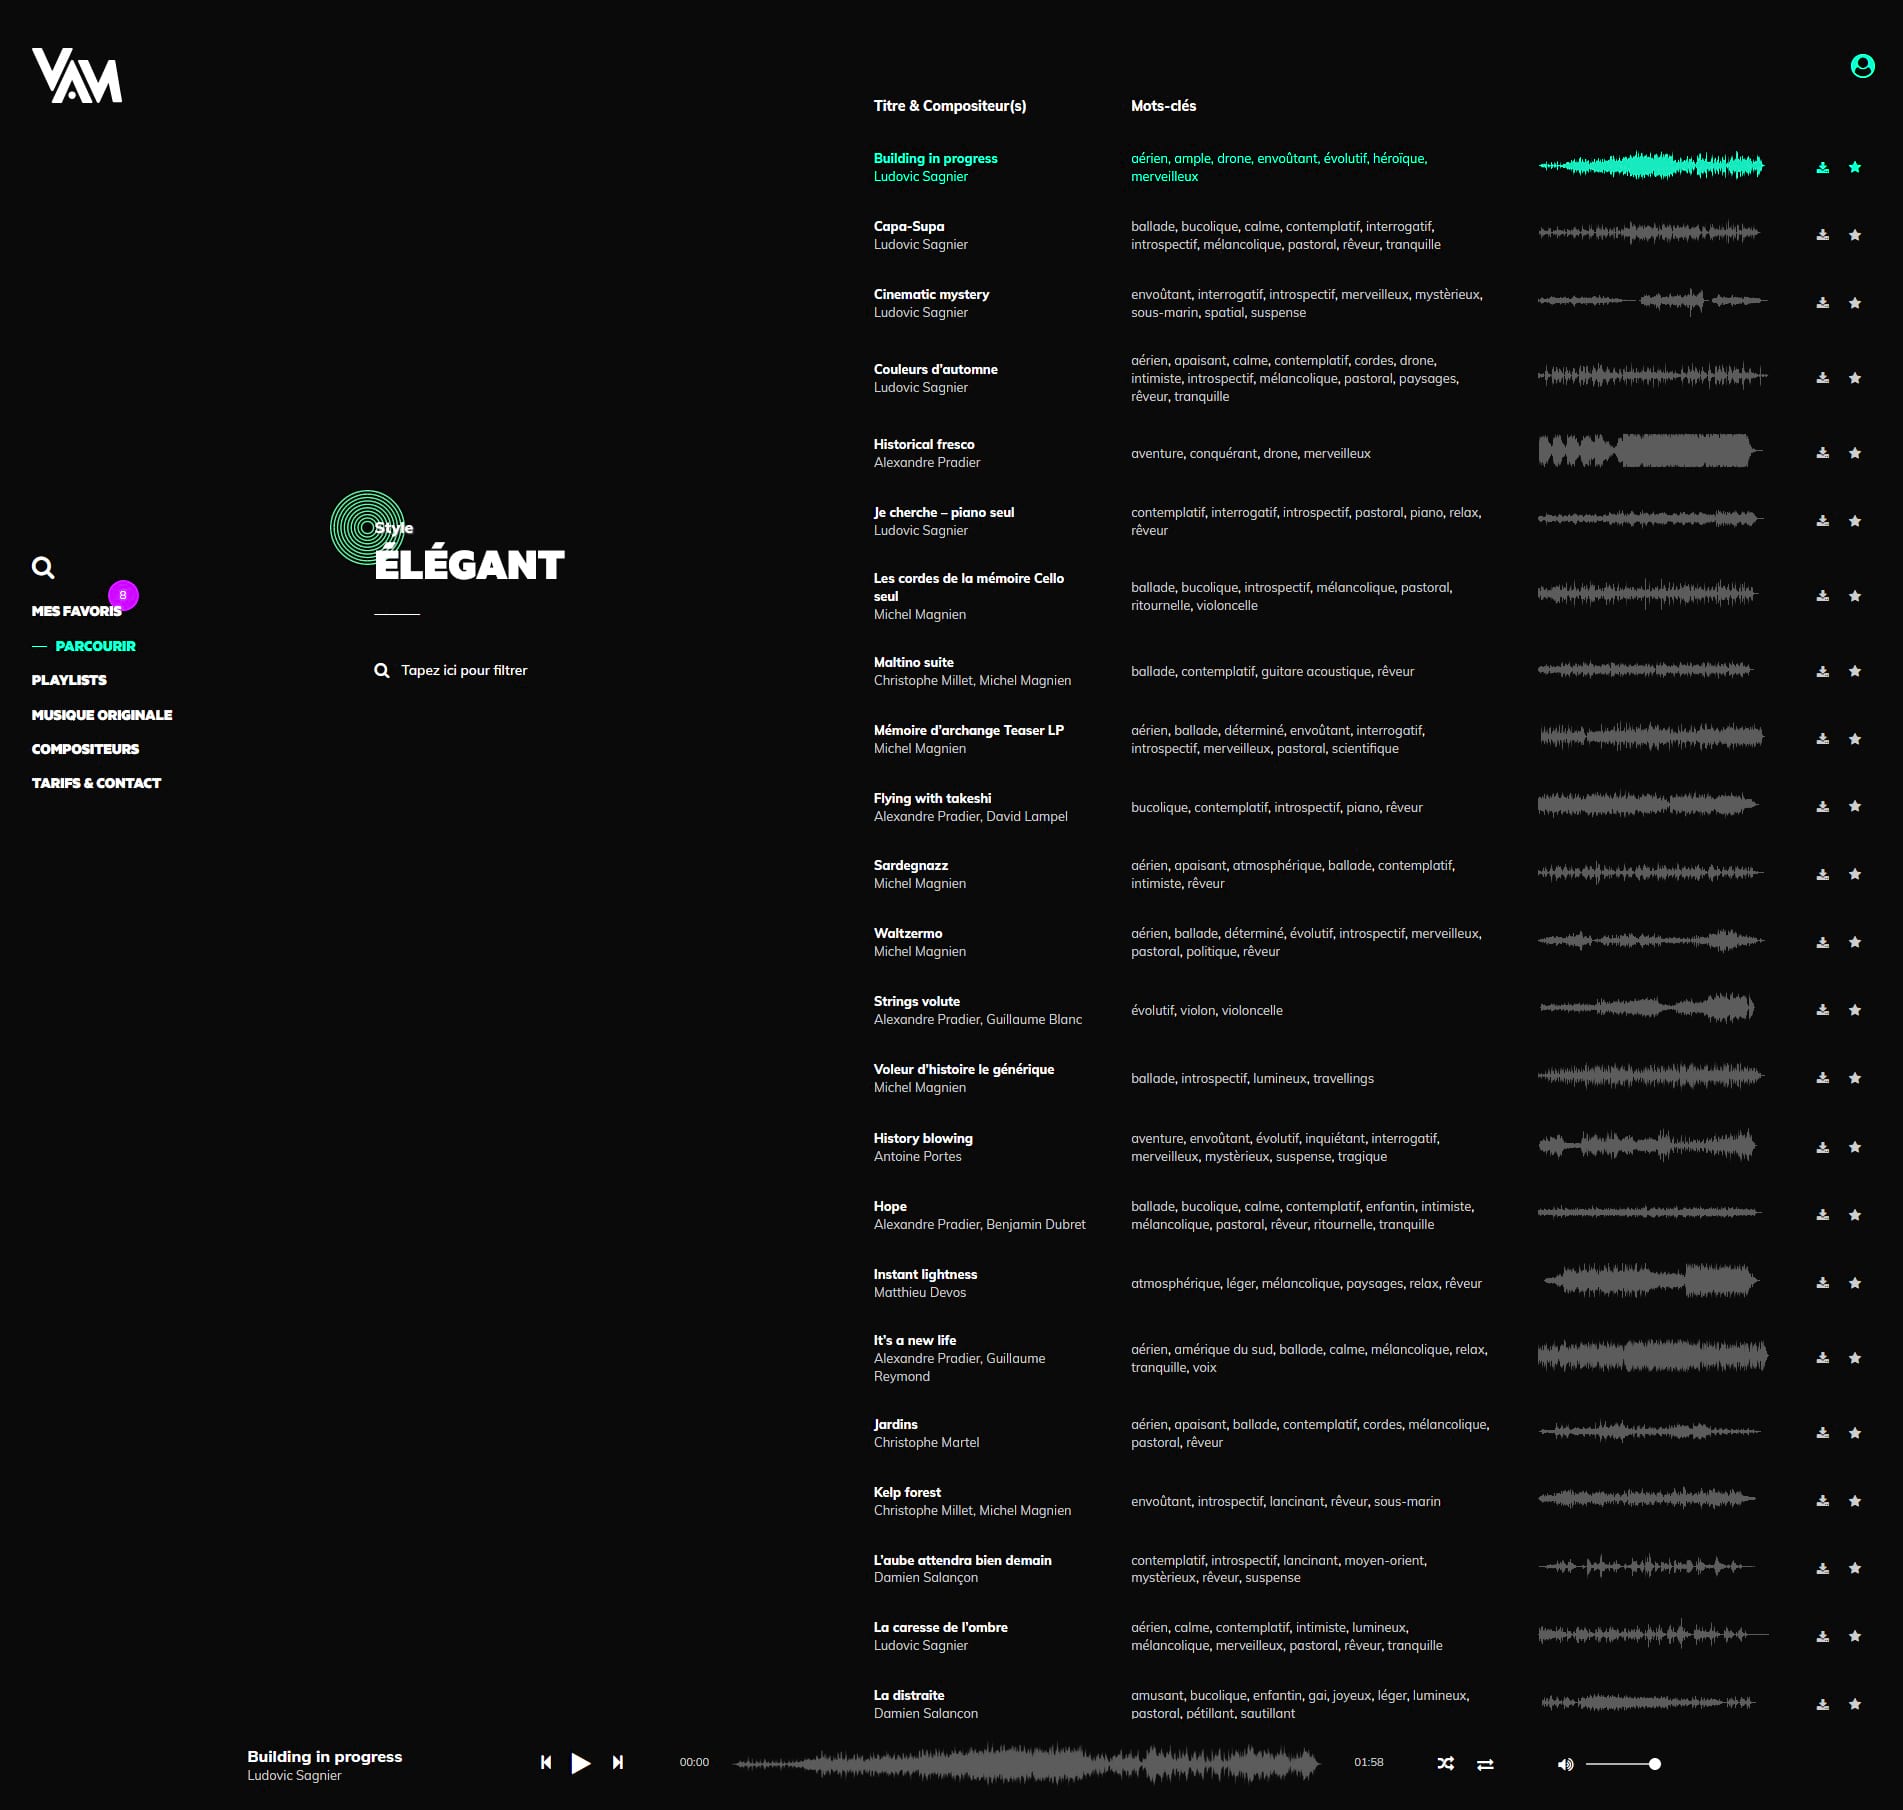The height and width of the screenshot is (1810, 1903).
Task: Click the 'Tapez ici pour filtrer' field
Action: click(x=464, y=670)
